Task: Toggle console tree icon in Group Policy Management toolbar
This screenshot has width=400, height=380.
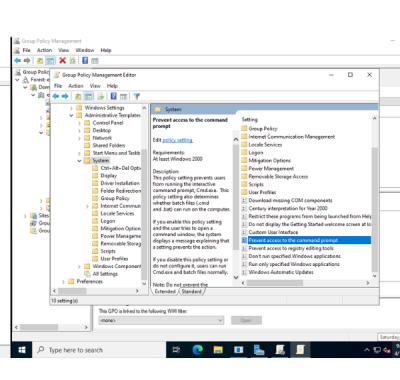Action: click(x=50, y=60)
